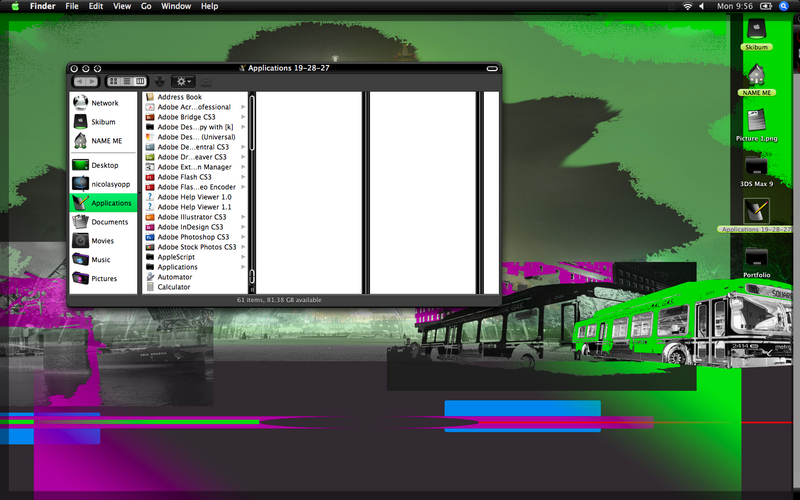The width and height of the screenshot is (800, 500).
Task: Open Pictures folder in sidebar
Action: pos(104,279)
